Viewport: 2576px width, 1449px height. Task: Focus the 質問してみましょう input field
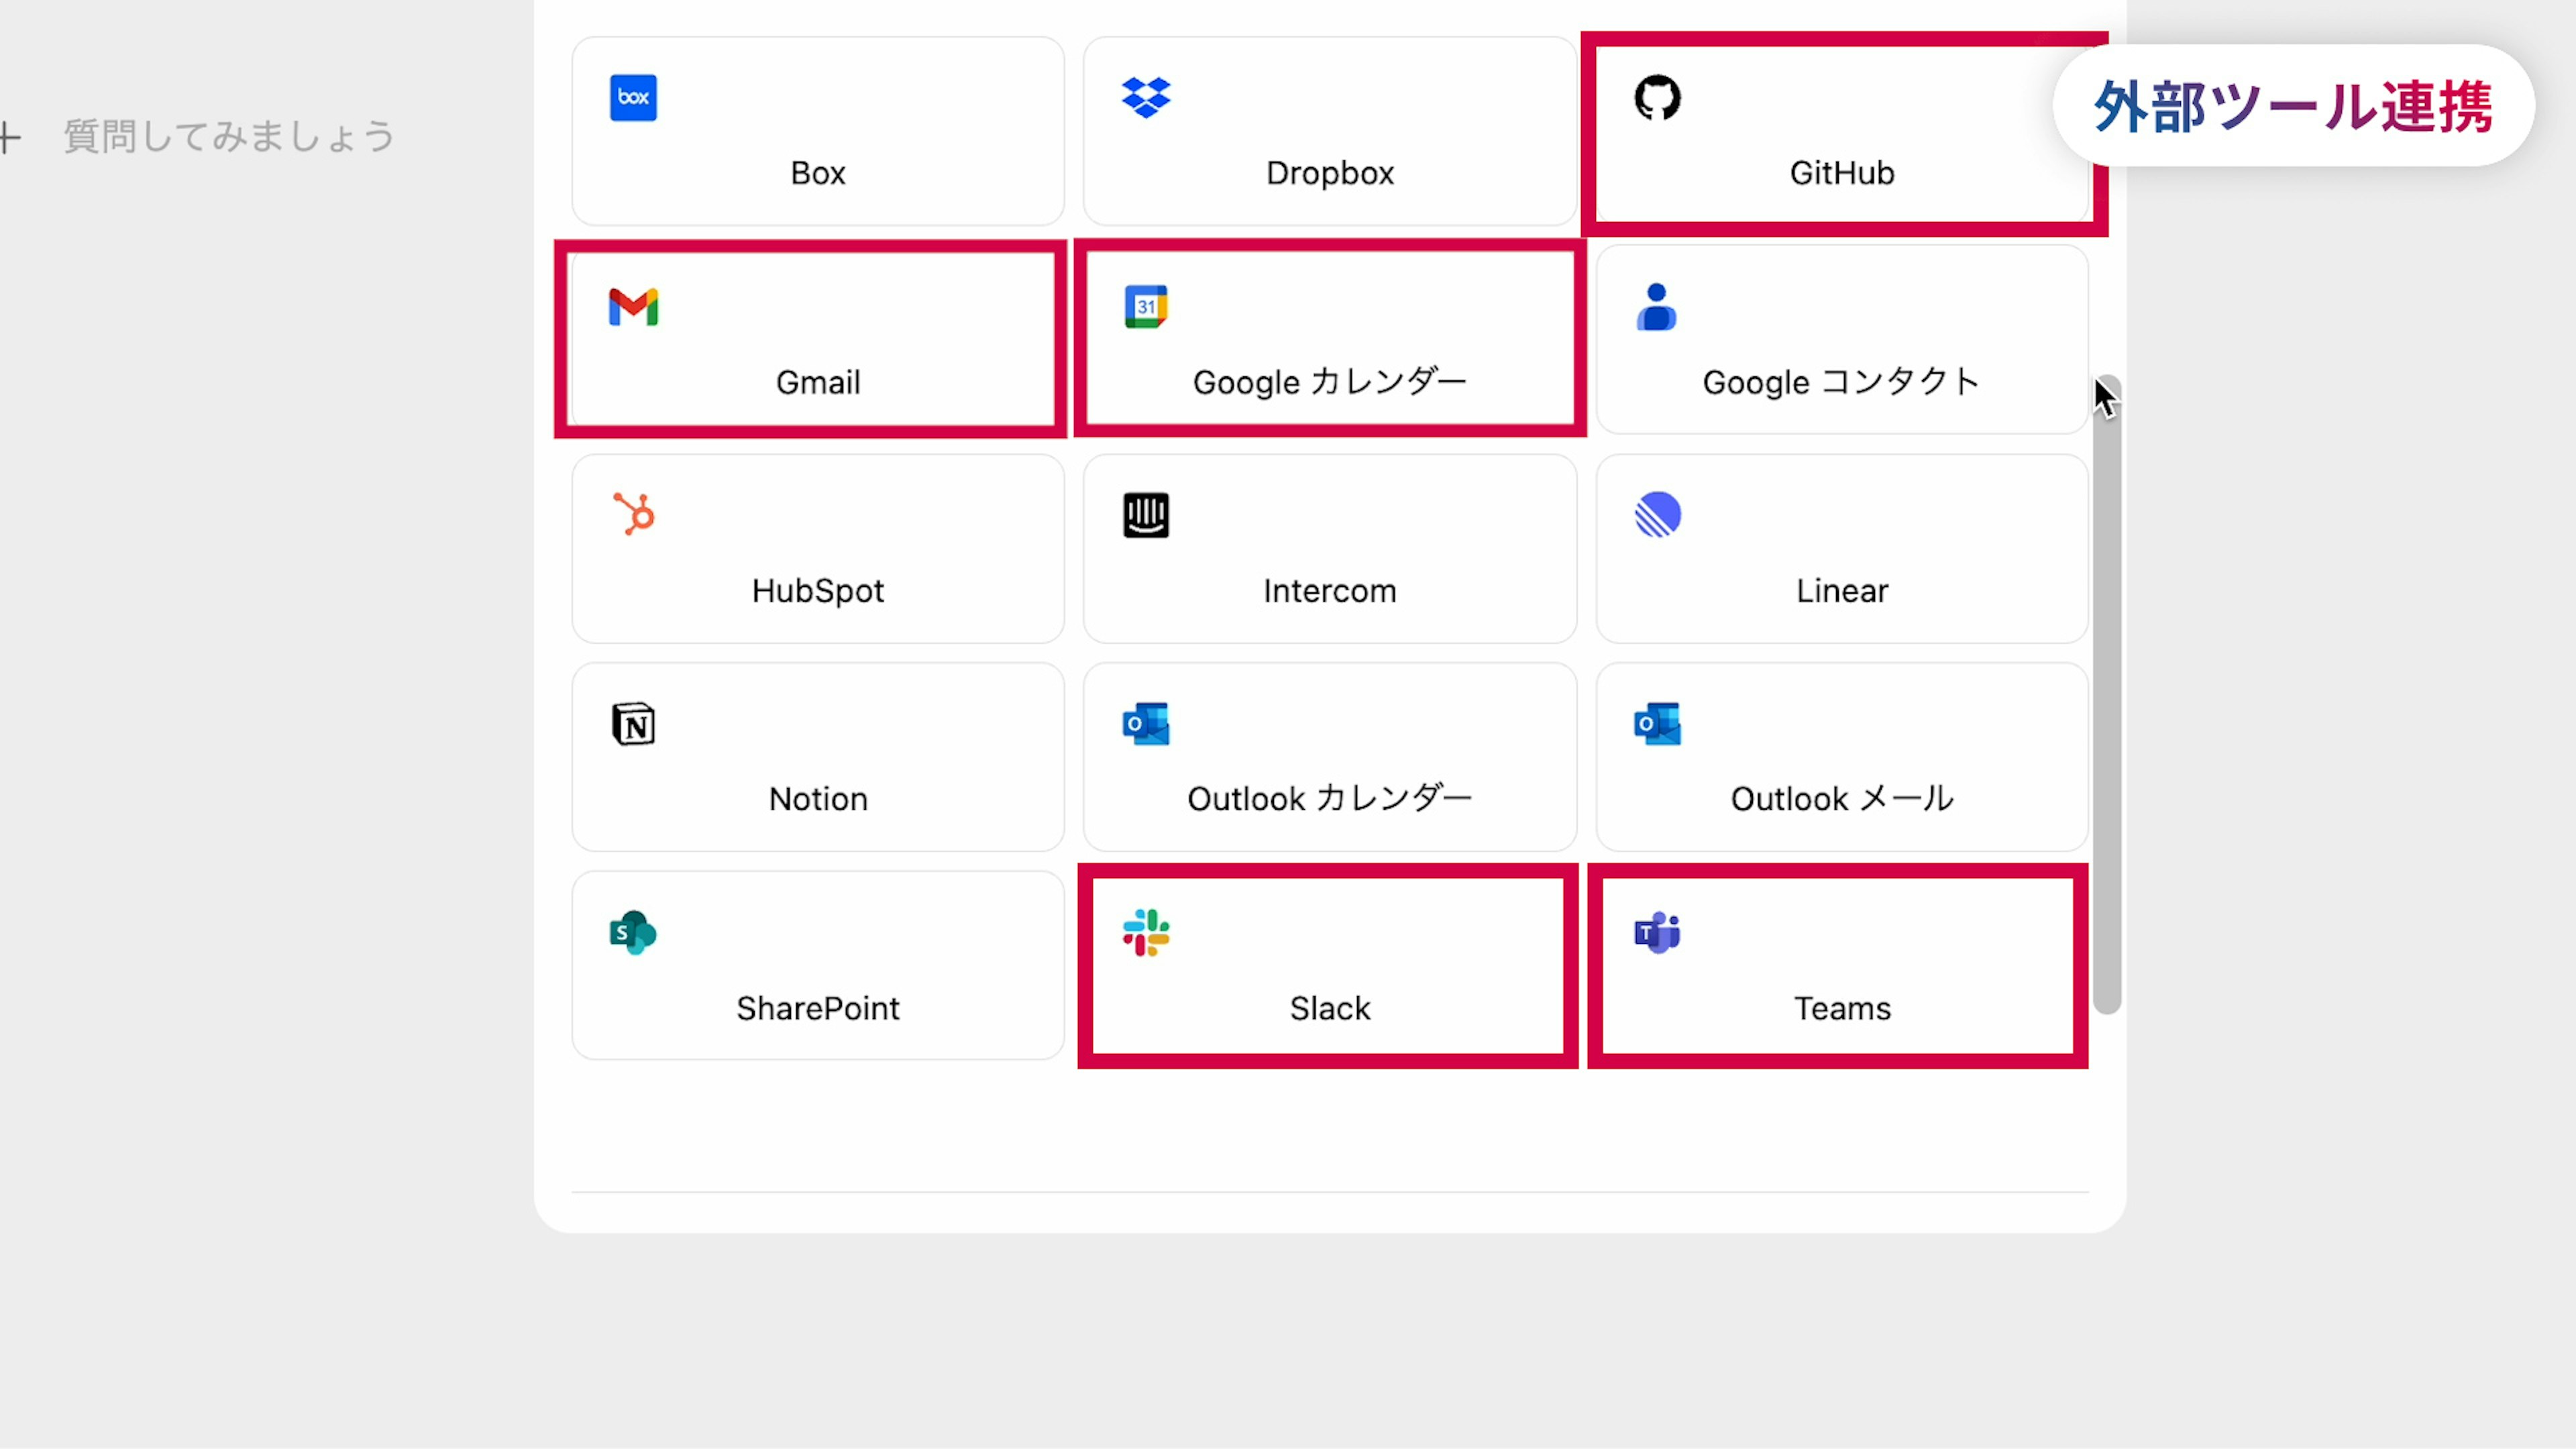coord(230,137)
